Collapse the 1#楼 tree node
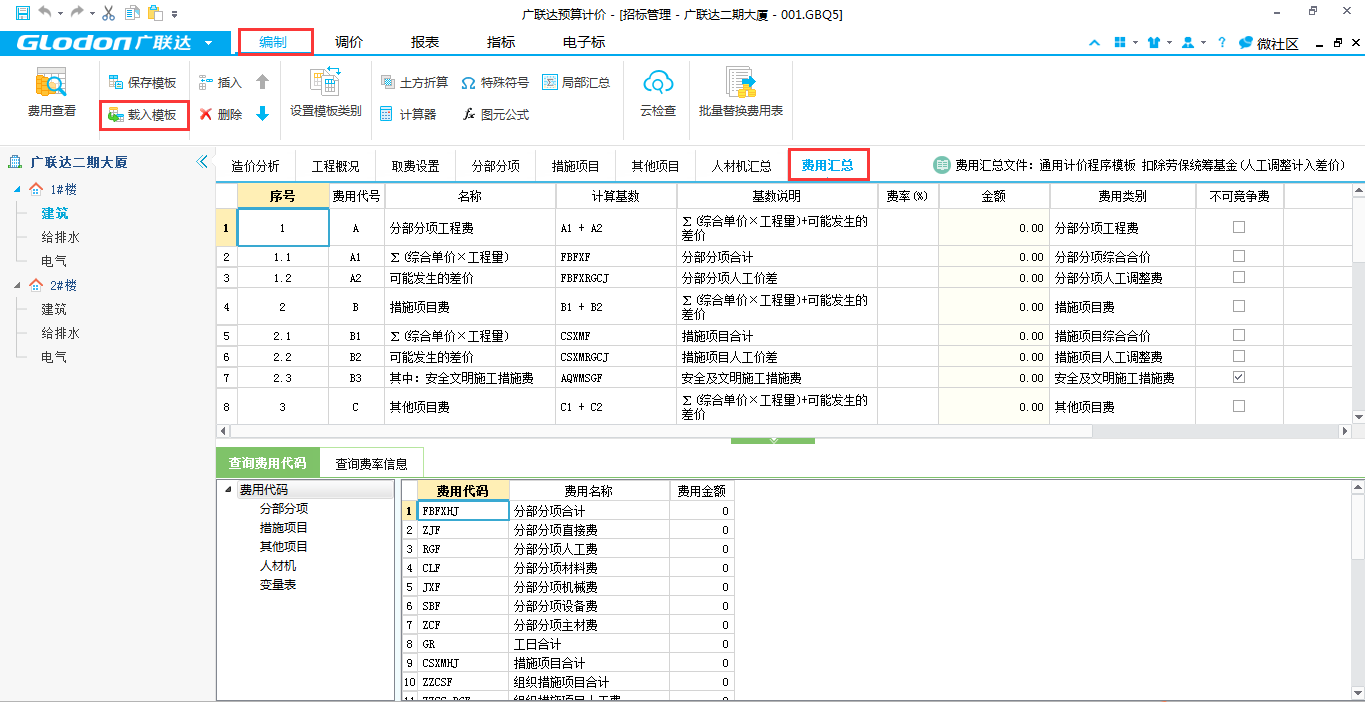The width and height of the screenshot is (1365, 702). click(17, 189)
